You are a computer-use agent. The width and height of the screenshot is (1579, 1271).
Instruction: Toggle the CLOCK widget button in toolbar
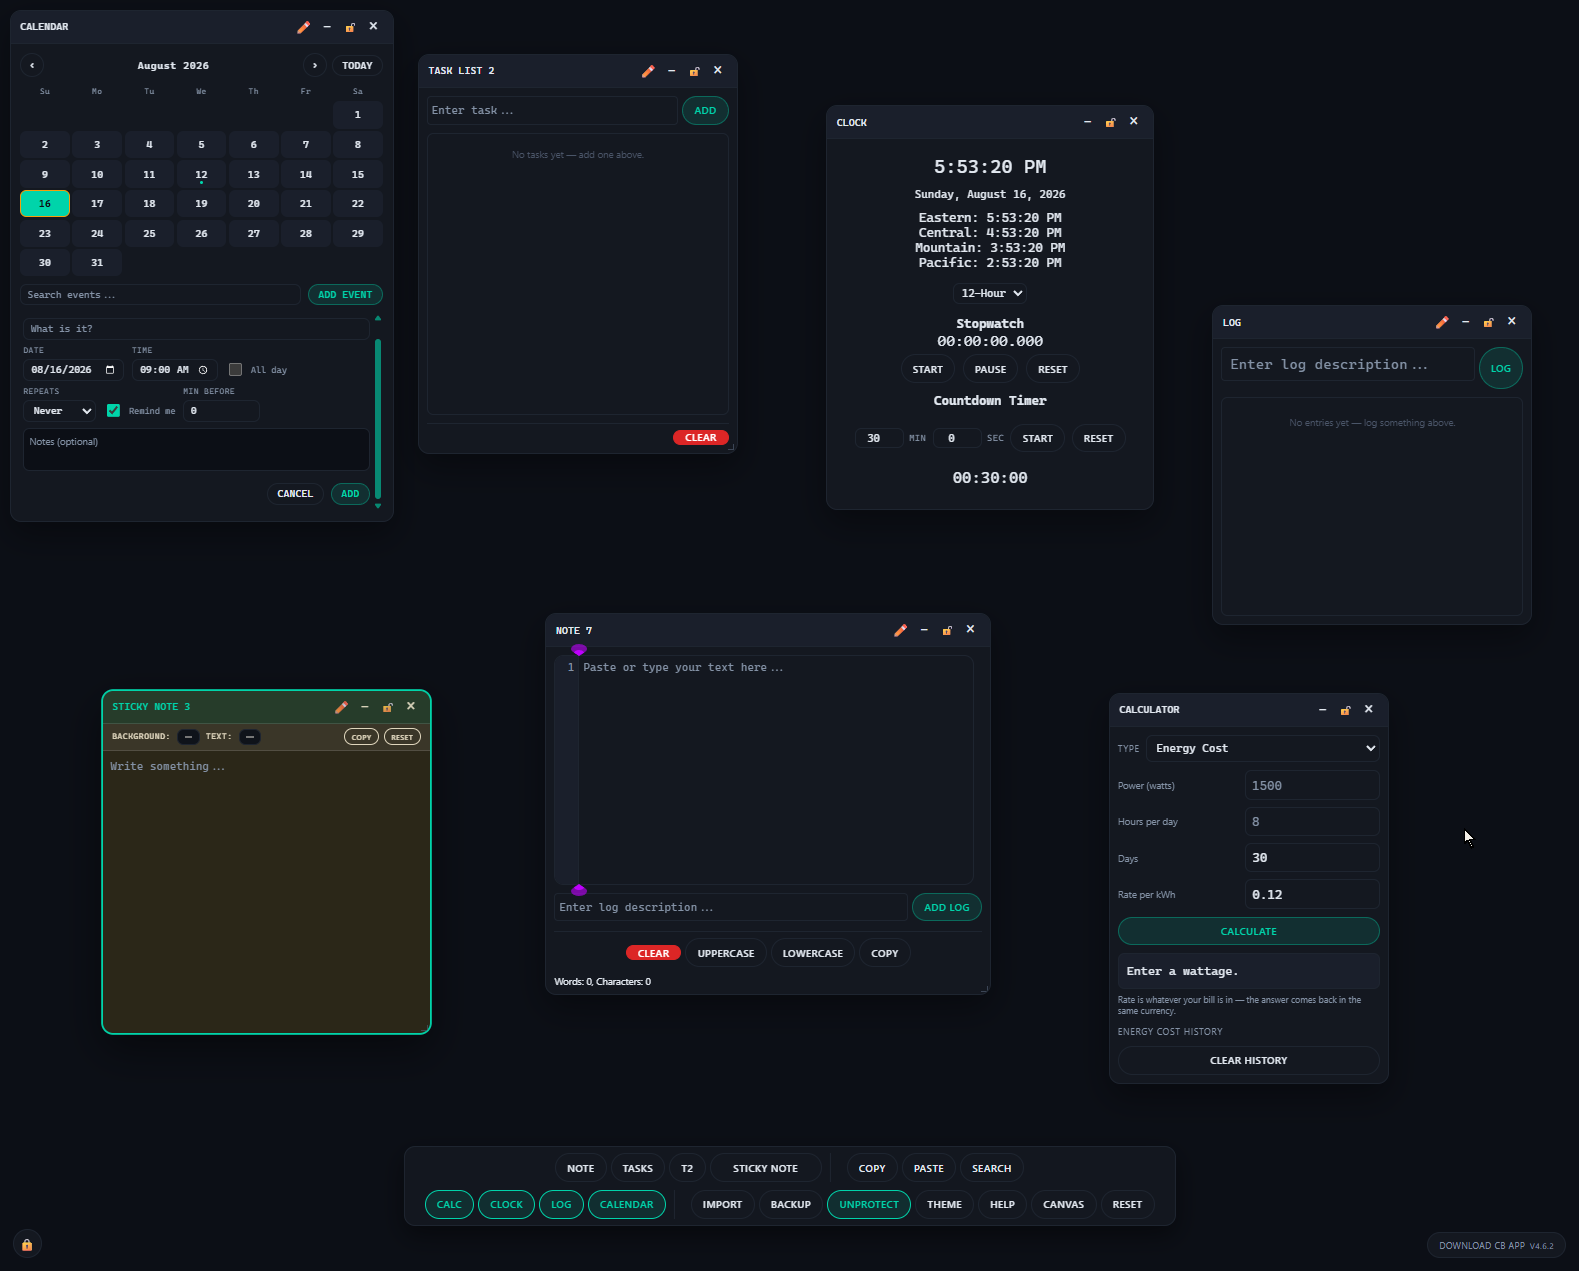coord(506,1205)
